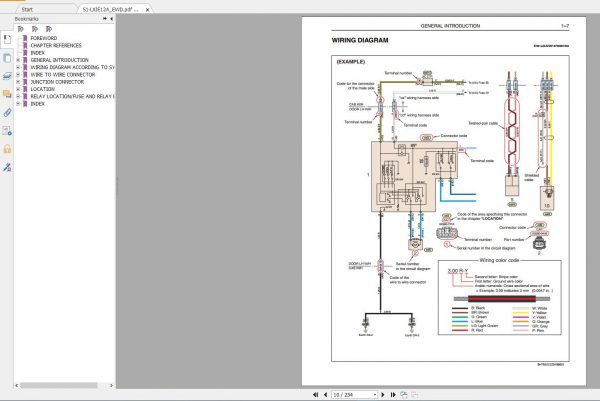Screen dimensions: 600x401
Task: Expand the WIRING DIAGRAM ACCORDING TO bookmark
Action: (18, 67)
